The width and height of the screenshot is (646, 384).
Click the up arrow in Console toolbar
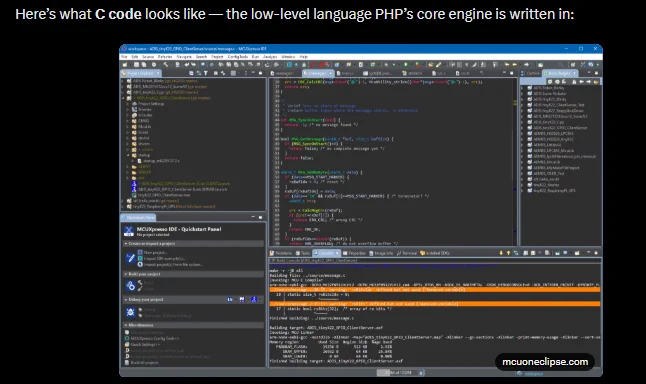tap(508, 253)
